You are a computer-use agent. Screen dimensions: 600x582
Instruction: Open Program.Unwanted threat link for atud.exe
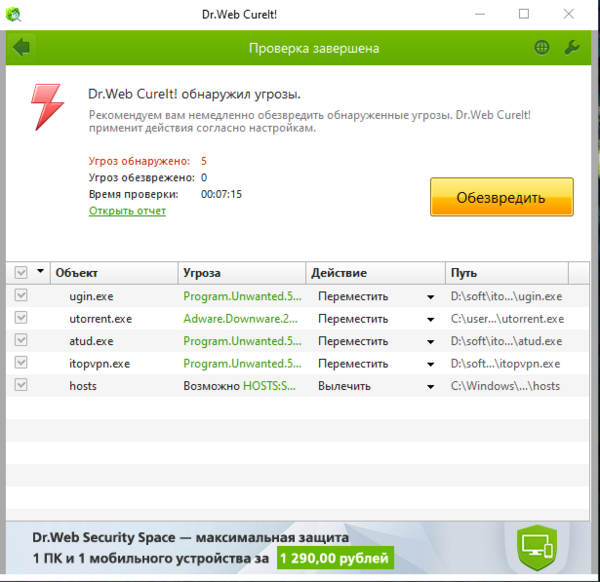tap(242, 341)
